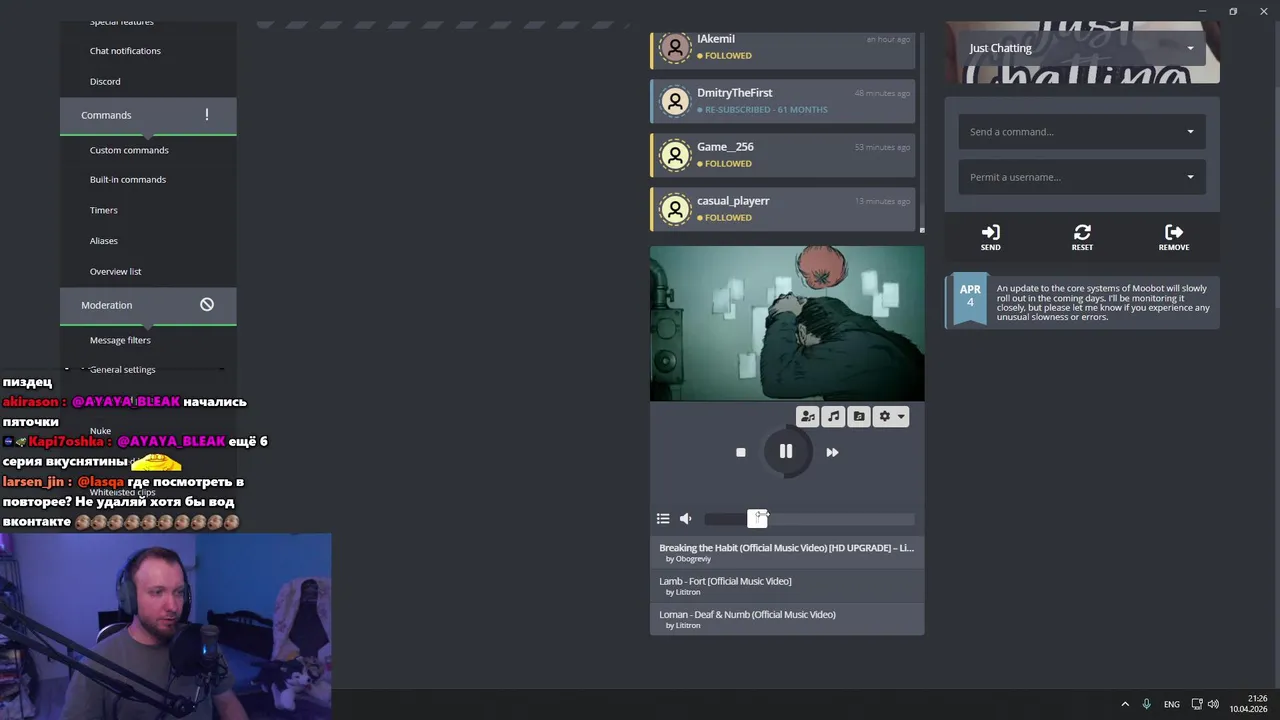The image size is (1280, 720).
Task: Select lAkemil username in feed
Action: 716,39
